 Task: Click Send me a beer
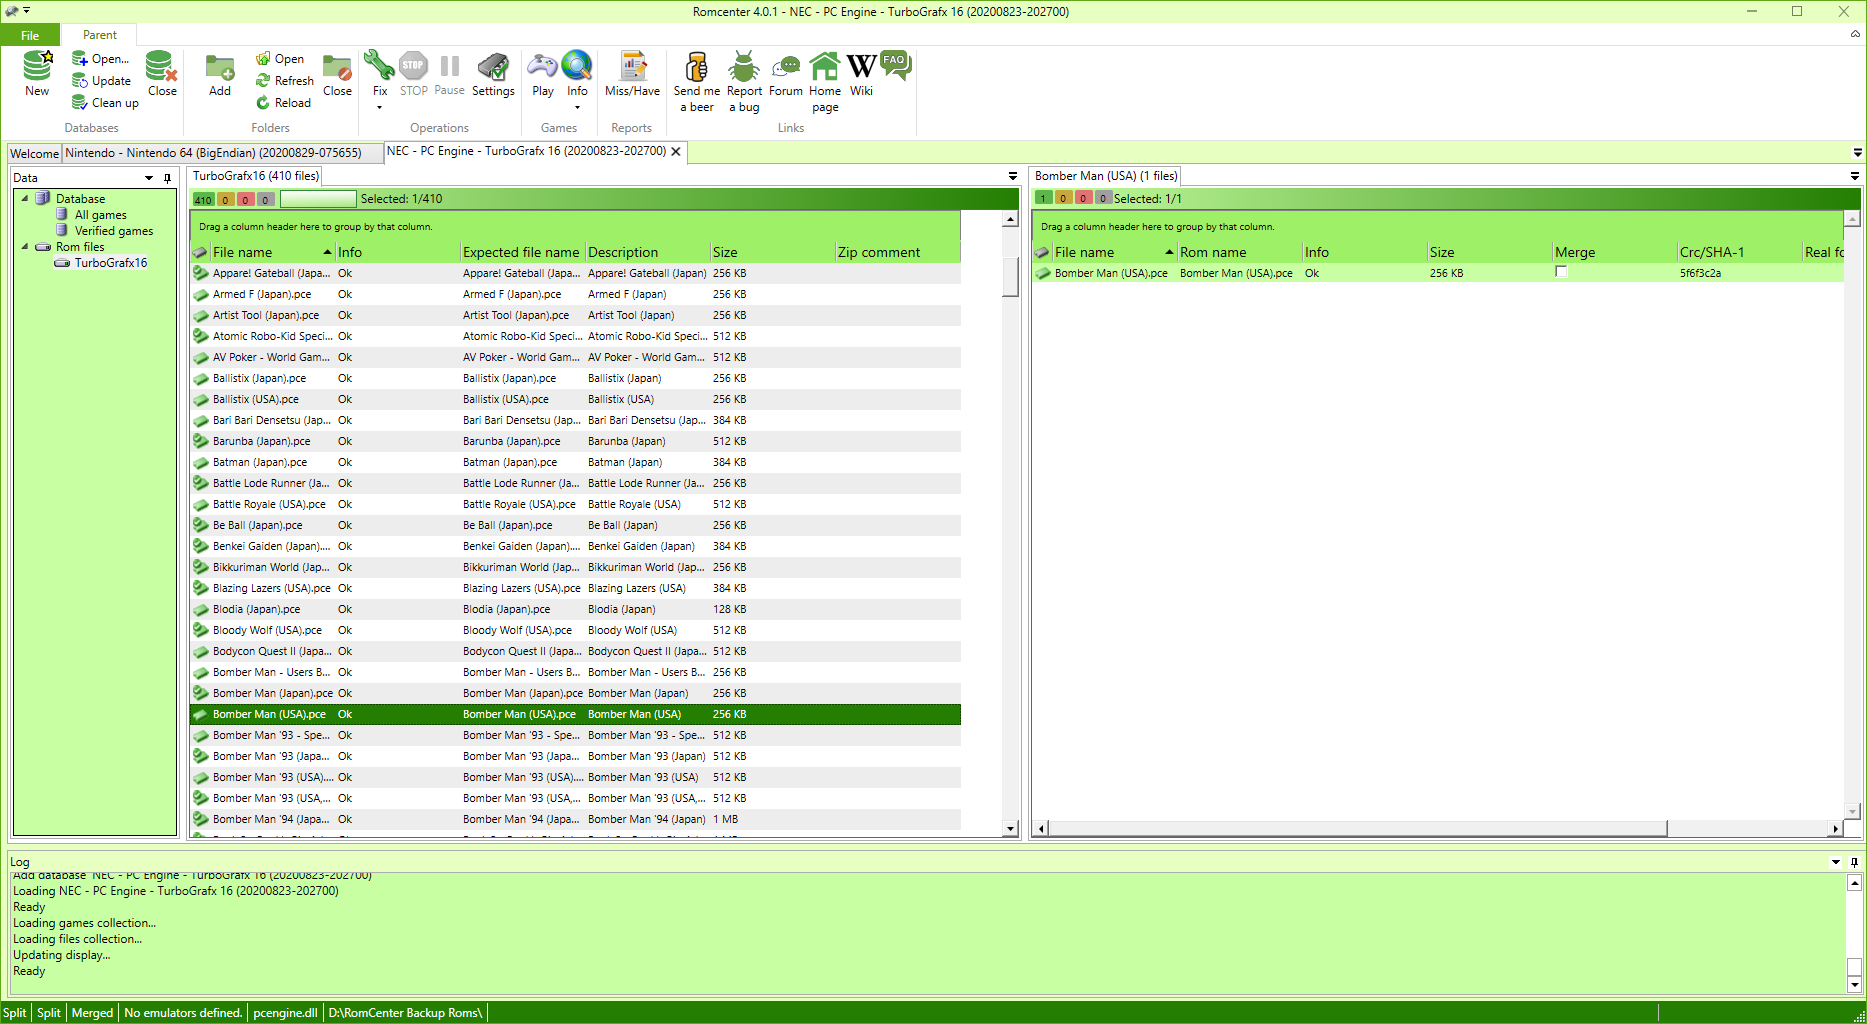coord(696,81)
